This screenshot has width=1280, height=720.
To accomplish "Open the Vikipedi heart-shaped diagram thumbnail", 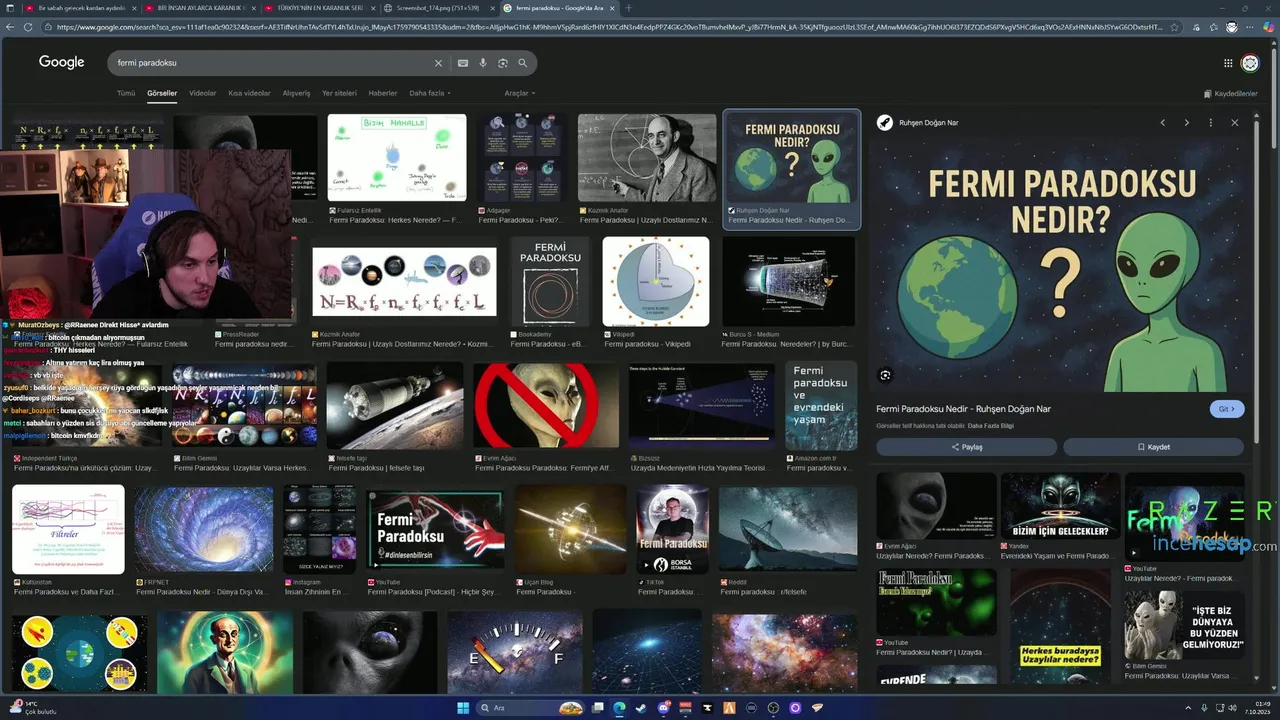I will coord(656,282).
